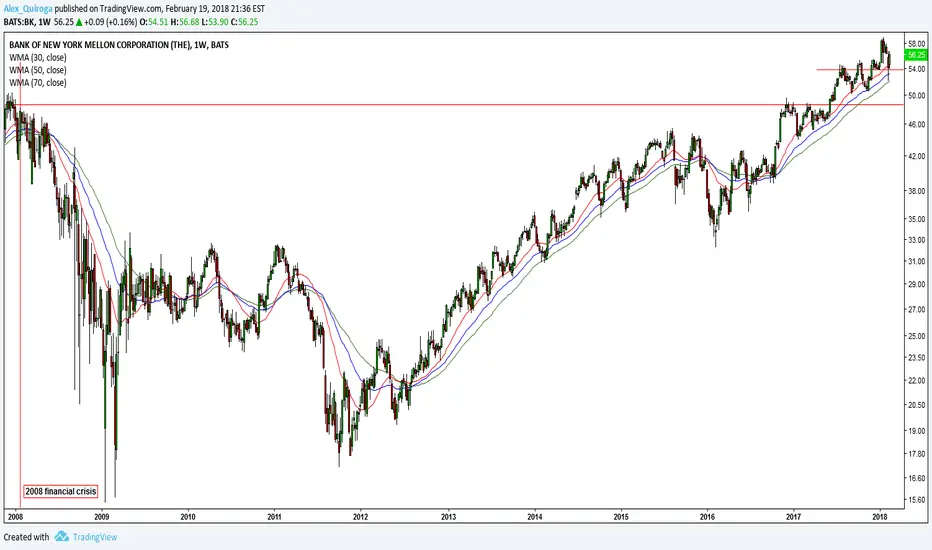This screenshot has width=932, height=550.
Task: Click the 2012 year label on time axis
Action: point(361,517)
